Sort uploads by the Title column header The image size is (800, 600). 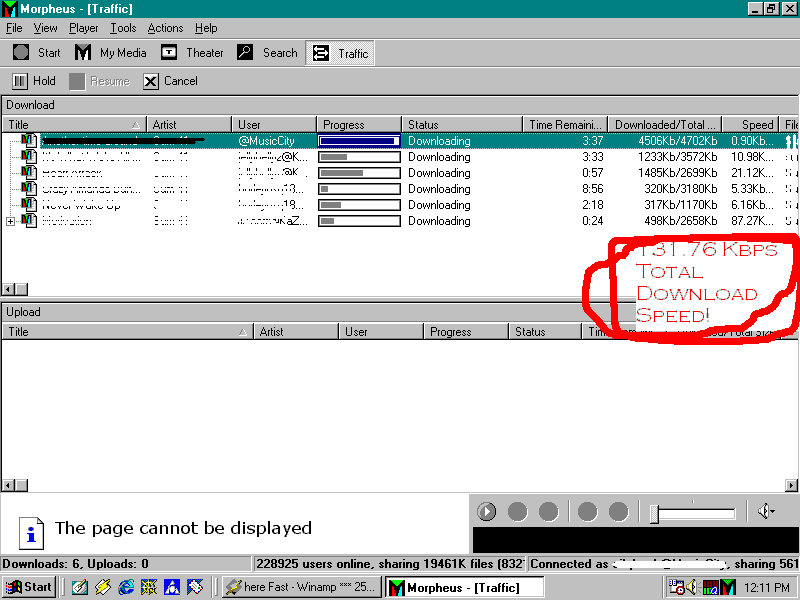(x=128, y=332)
